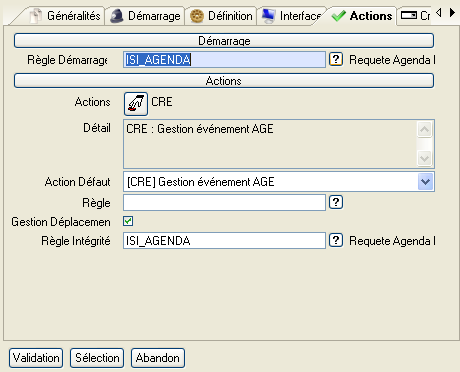Open lookup help for Règle Intégrité

pos(336,240)
